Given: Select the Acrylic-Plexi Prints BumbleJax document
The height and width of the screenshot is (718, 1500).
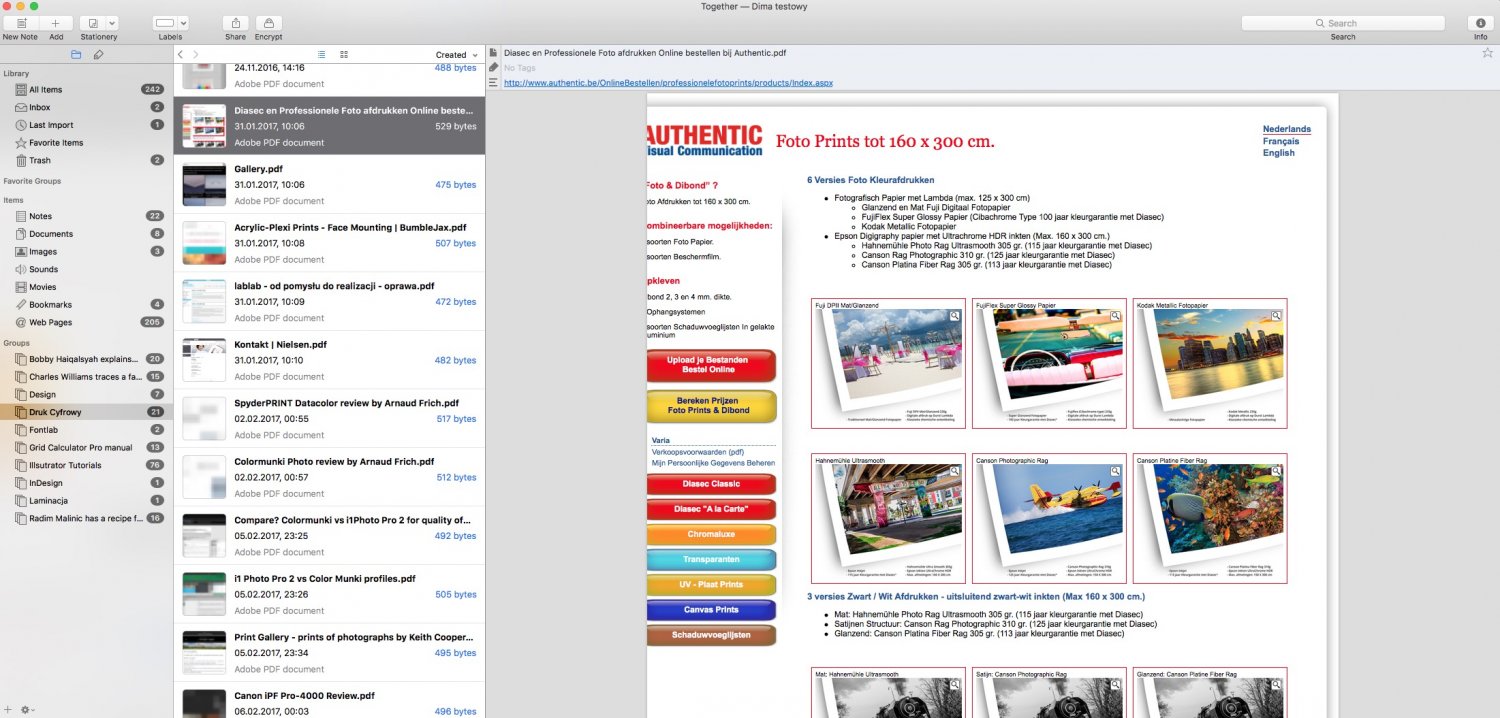Looking at the screenshot, I should [x=329, y=243].
